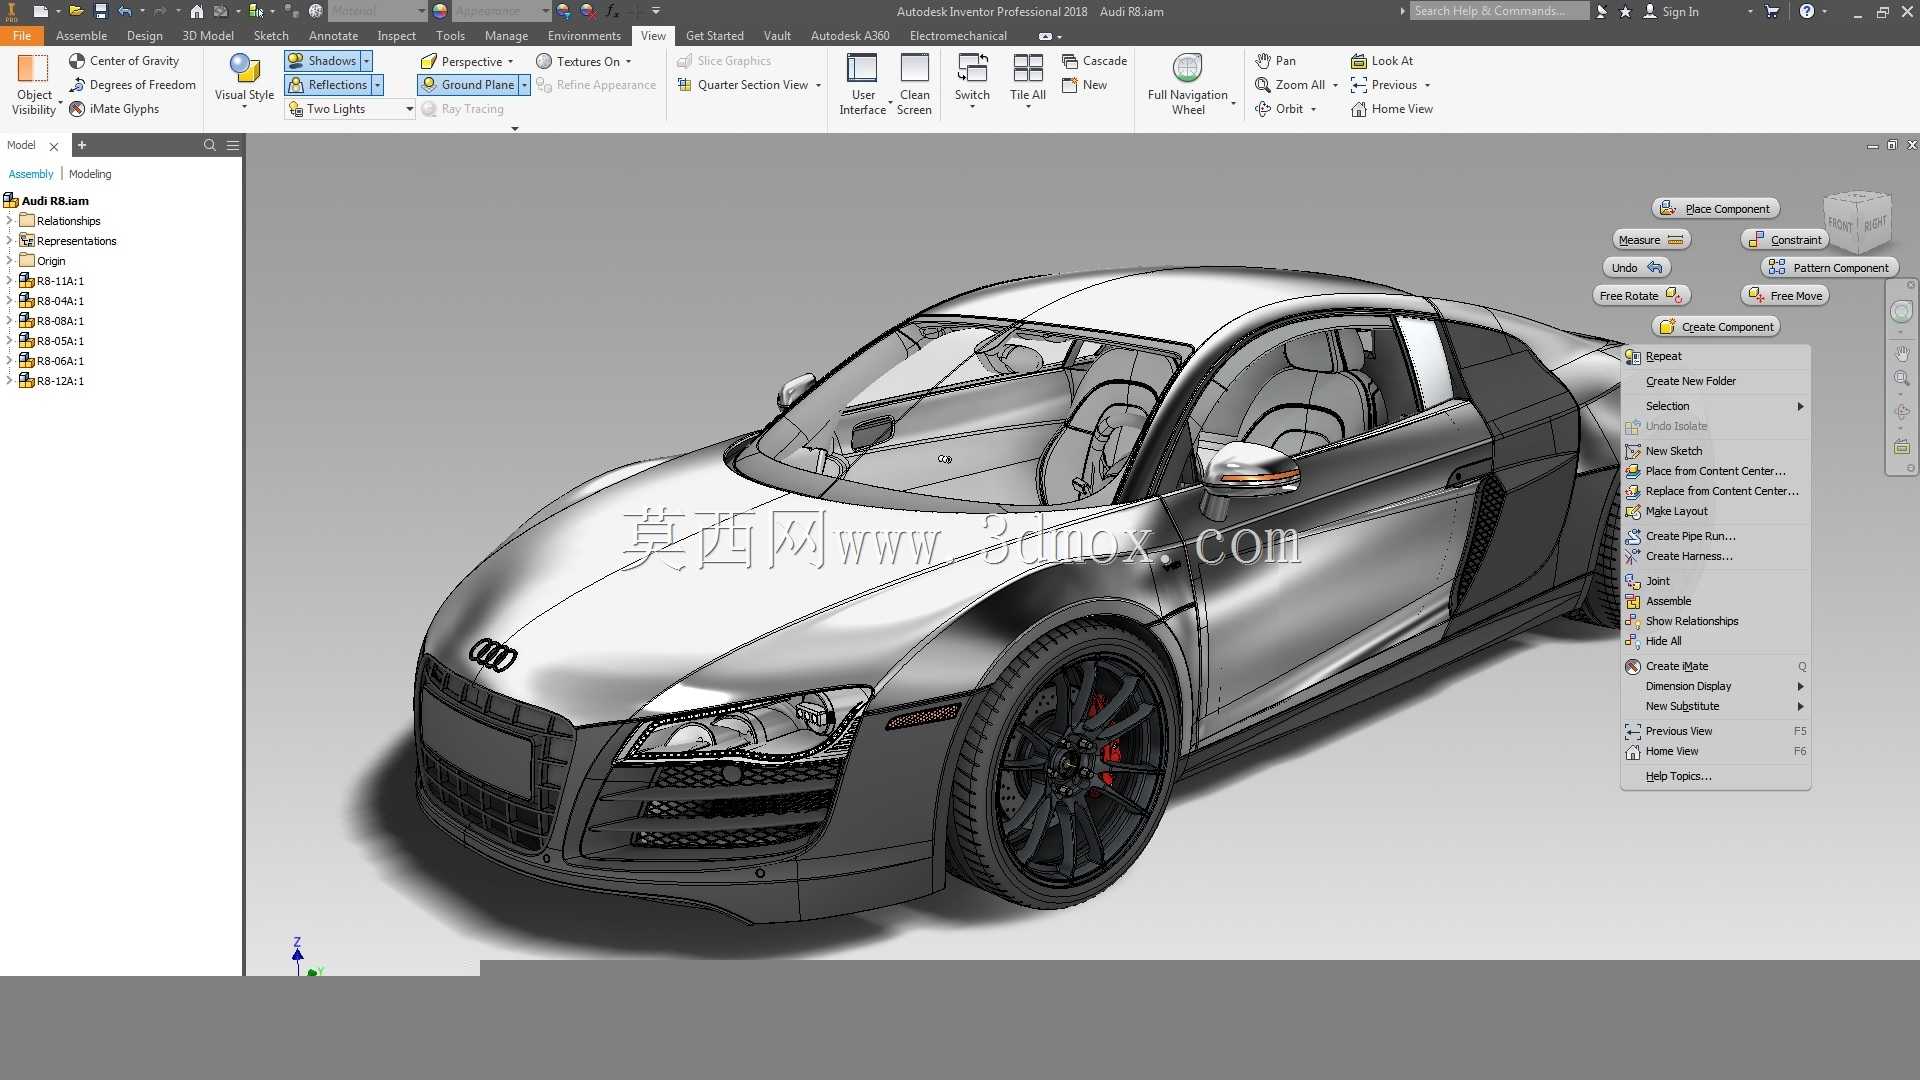Screen dimensions: 1920x1080
Task: Activate Clean Screen mode
Action: [914, 84]
